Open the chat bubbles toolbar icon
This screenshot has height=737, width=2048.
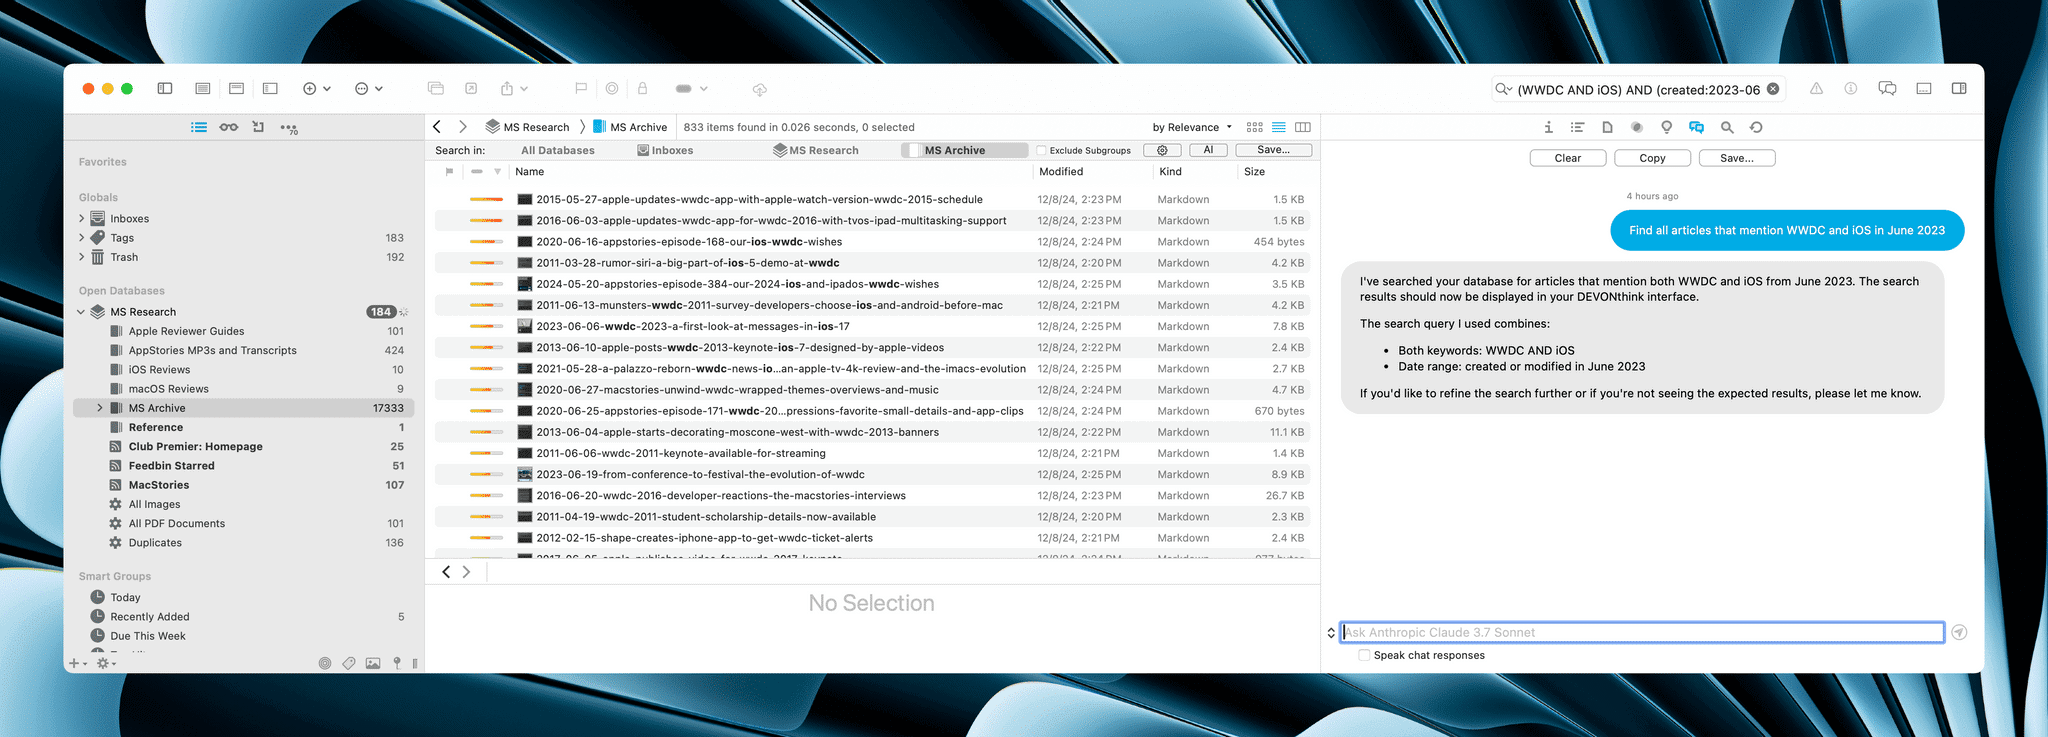1887,89
